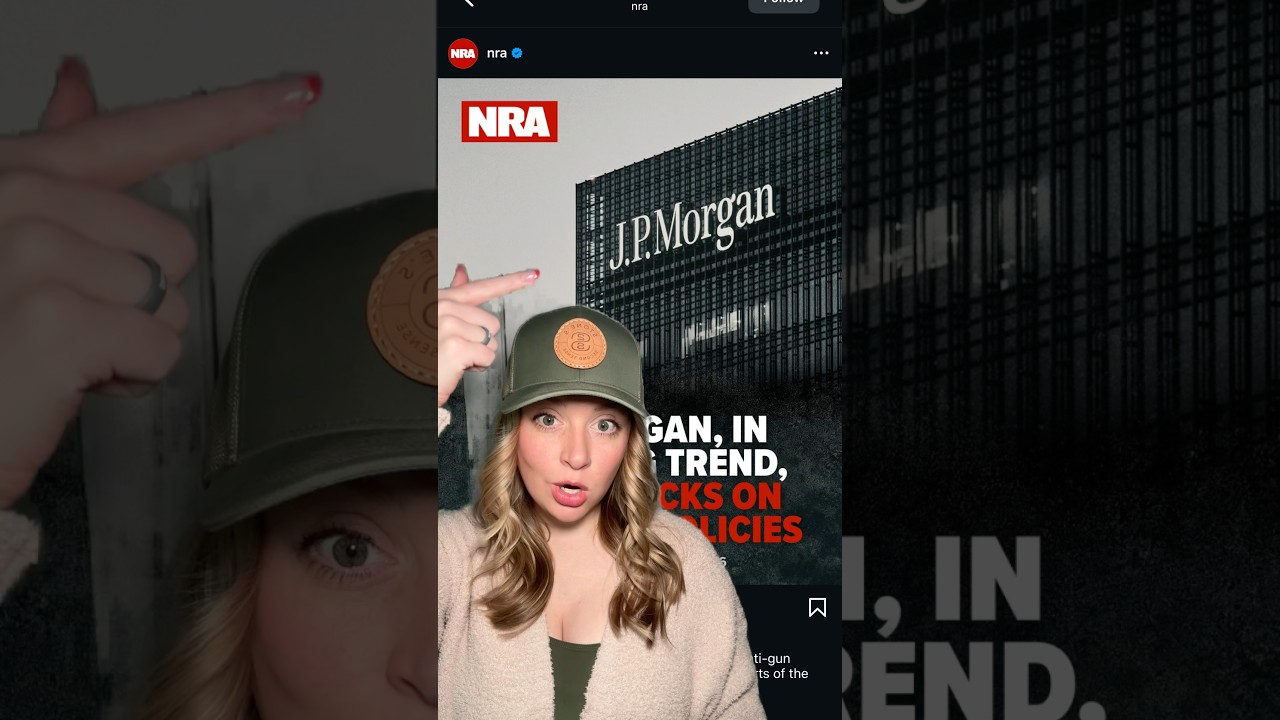Follow the nra account
Screen dimensions: 1280x720
(x=783, y=4)
